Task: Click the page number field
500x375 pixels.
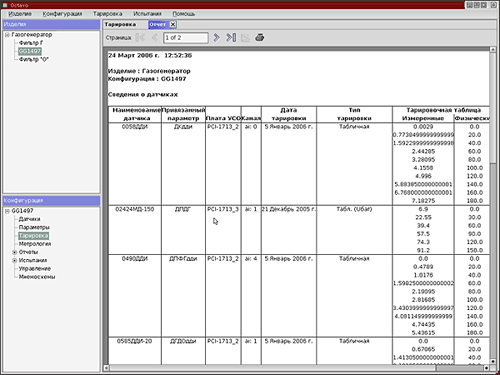Action: pyautogui.click(x=186, y=38)
